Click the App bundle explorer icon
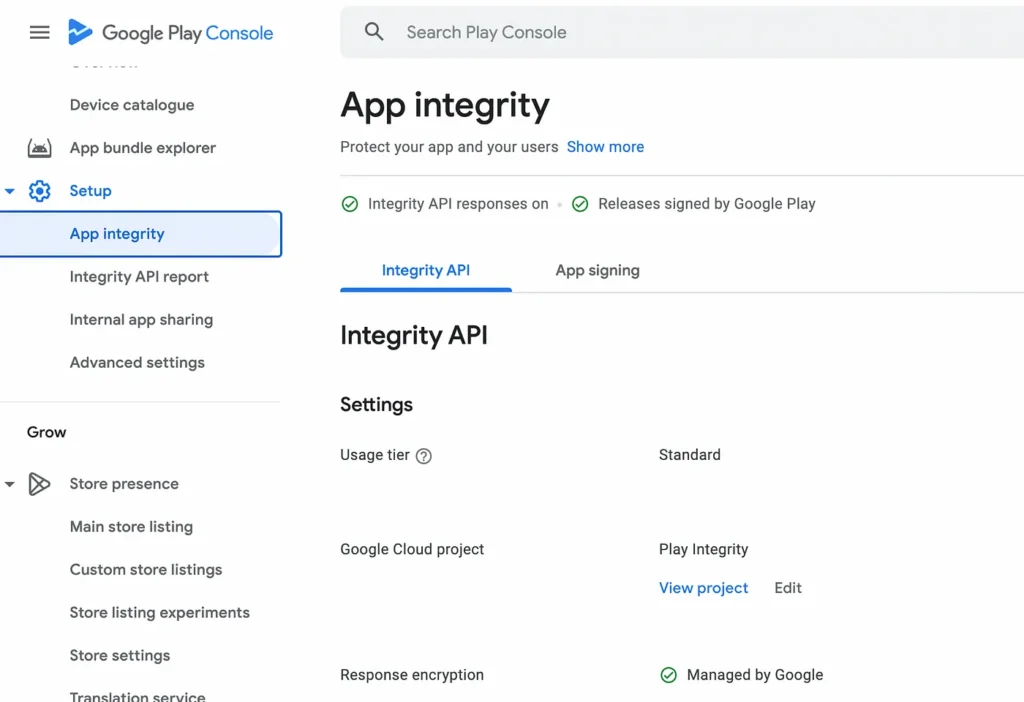This screenshot has height=702, width=1024. click(39, 148)
